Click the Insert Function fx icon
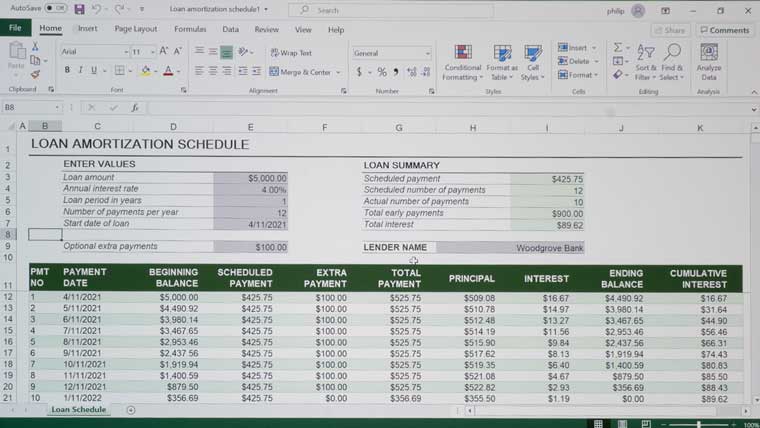Image resolution: width=760 pixels, height=428 pixels. pos(133,107)
